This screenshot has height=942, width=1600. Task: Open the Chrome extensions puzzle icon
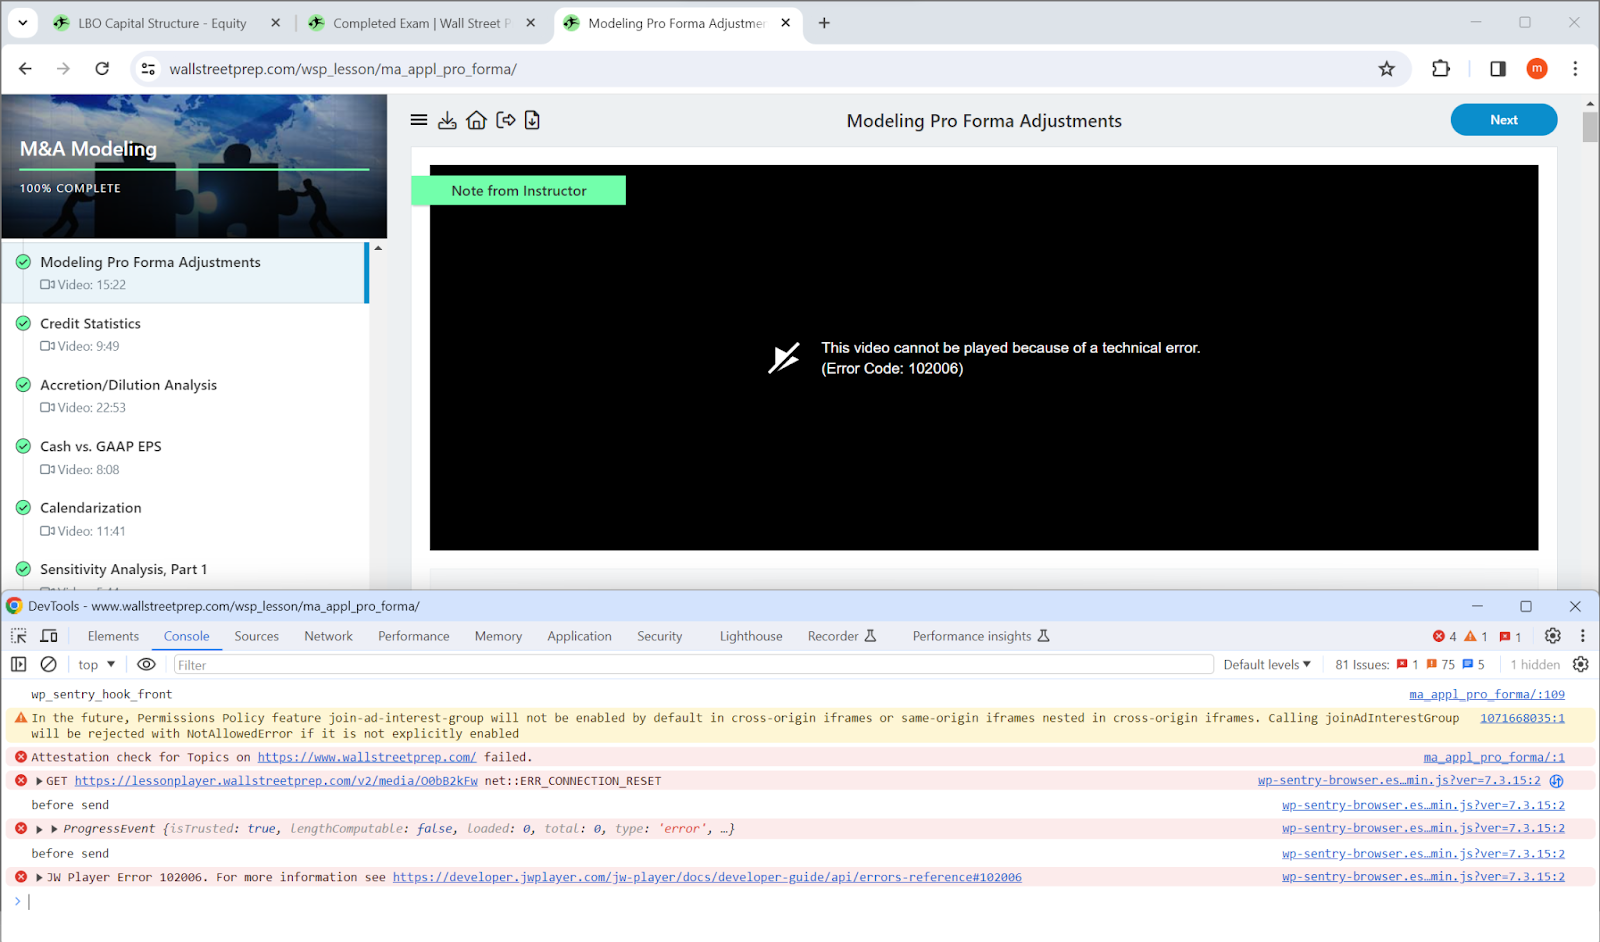1440,69
